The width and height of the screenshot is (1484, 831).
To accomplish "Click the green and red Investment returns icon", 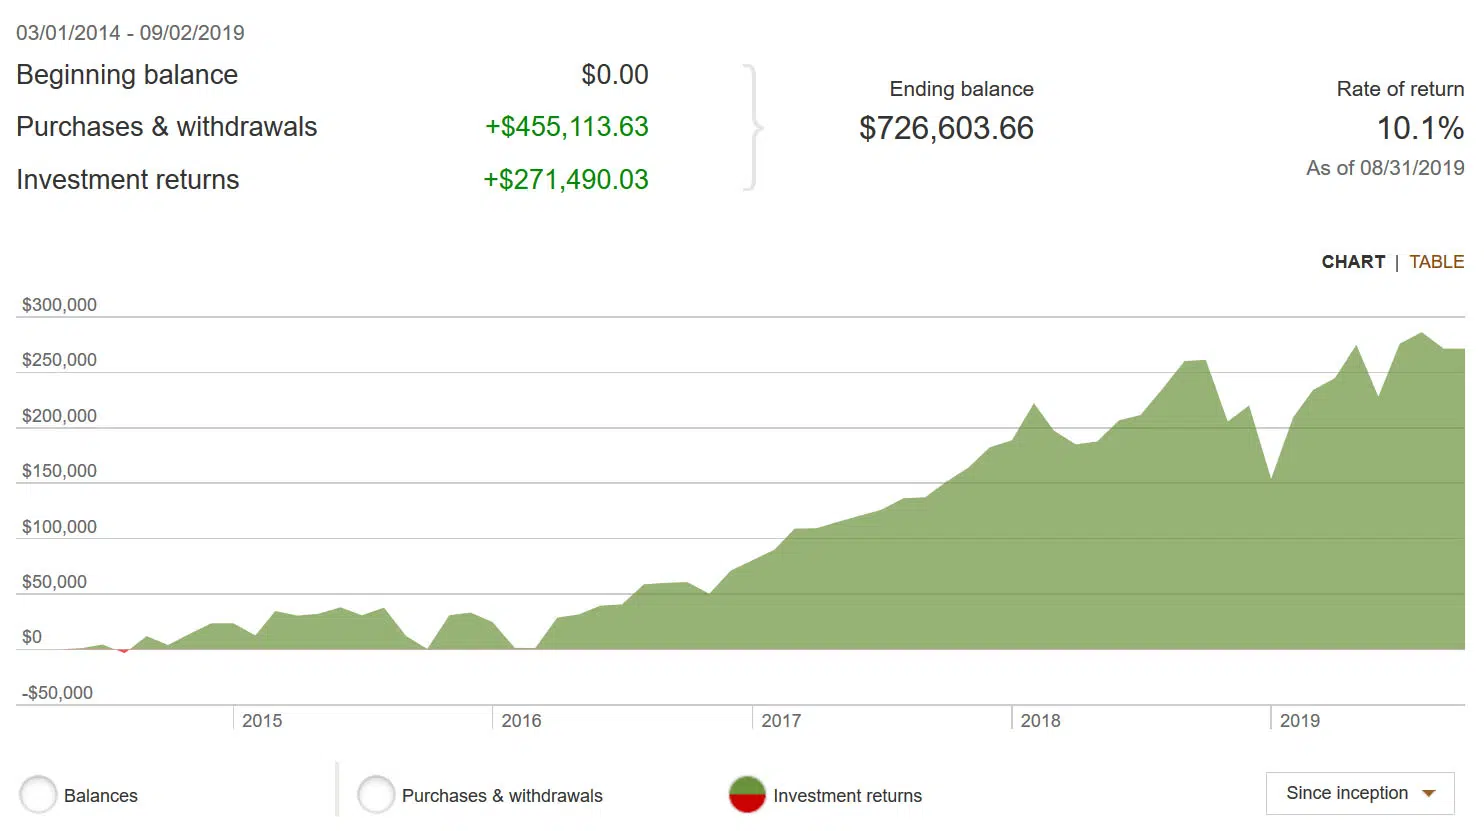I will (747, 795).
